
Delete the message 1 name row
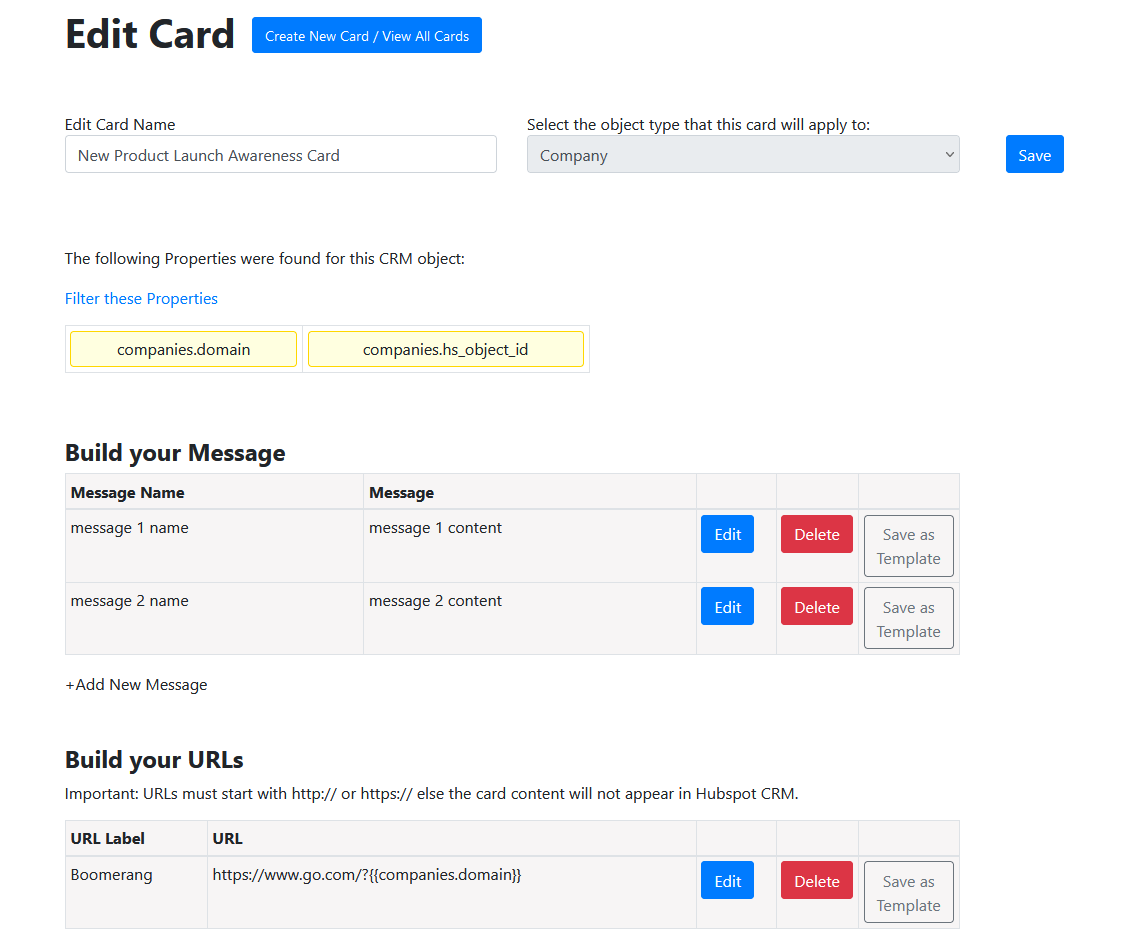click(x=816, y=534)
